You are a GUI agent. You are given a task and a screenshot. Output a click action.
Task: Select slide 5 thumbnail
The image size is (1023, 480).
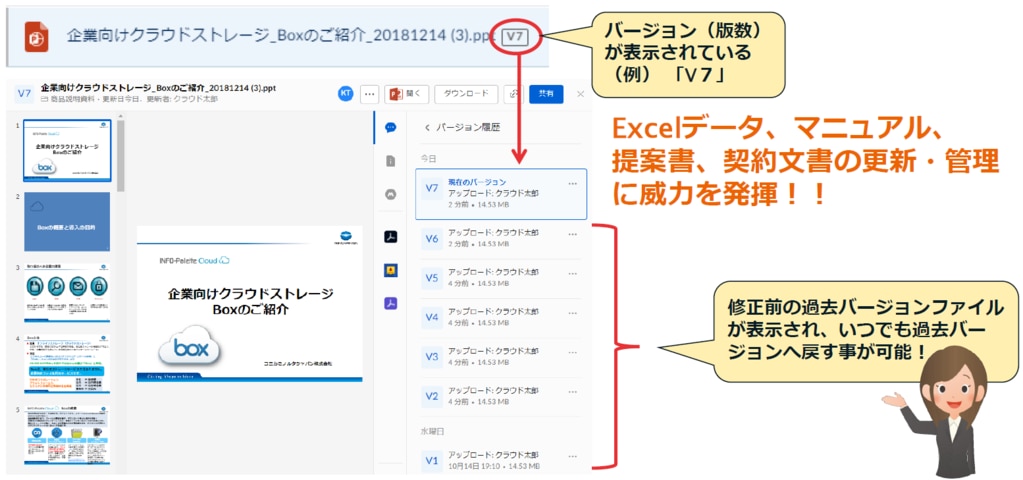(x=67, y=435)
